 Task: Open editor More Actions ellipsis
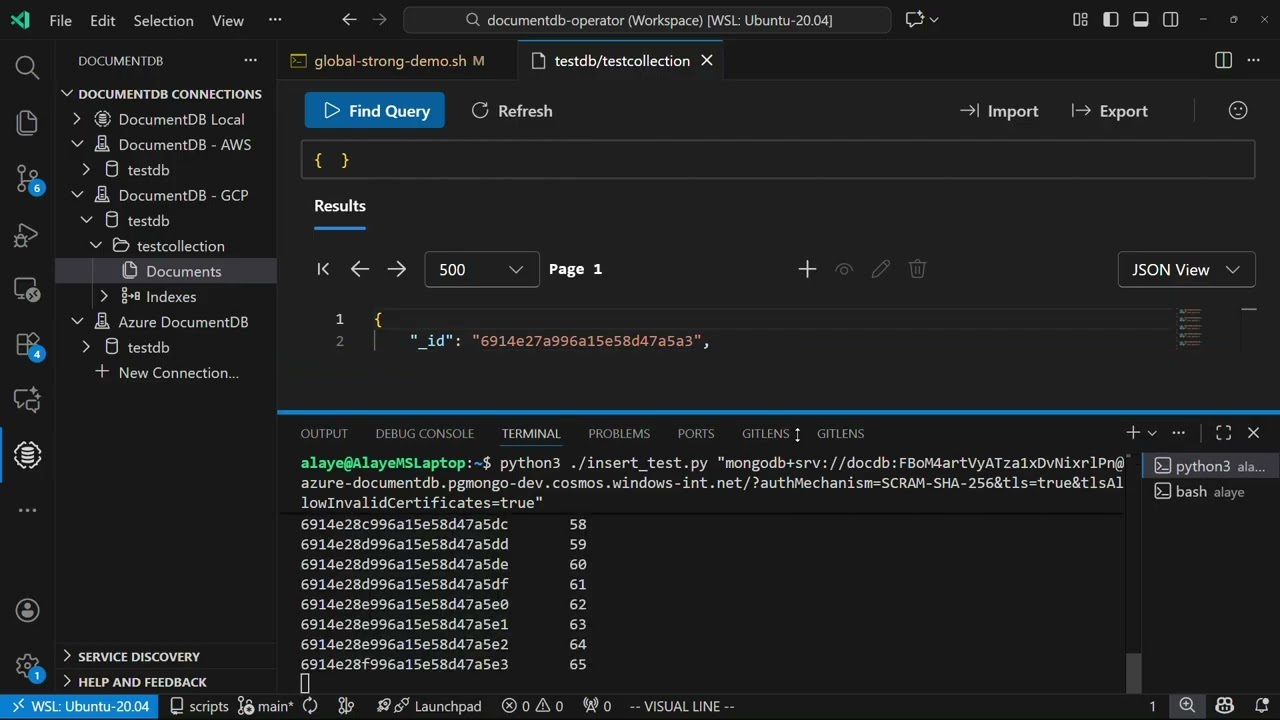(x=1253, y=61)
